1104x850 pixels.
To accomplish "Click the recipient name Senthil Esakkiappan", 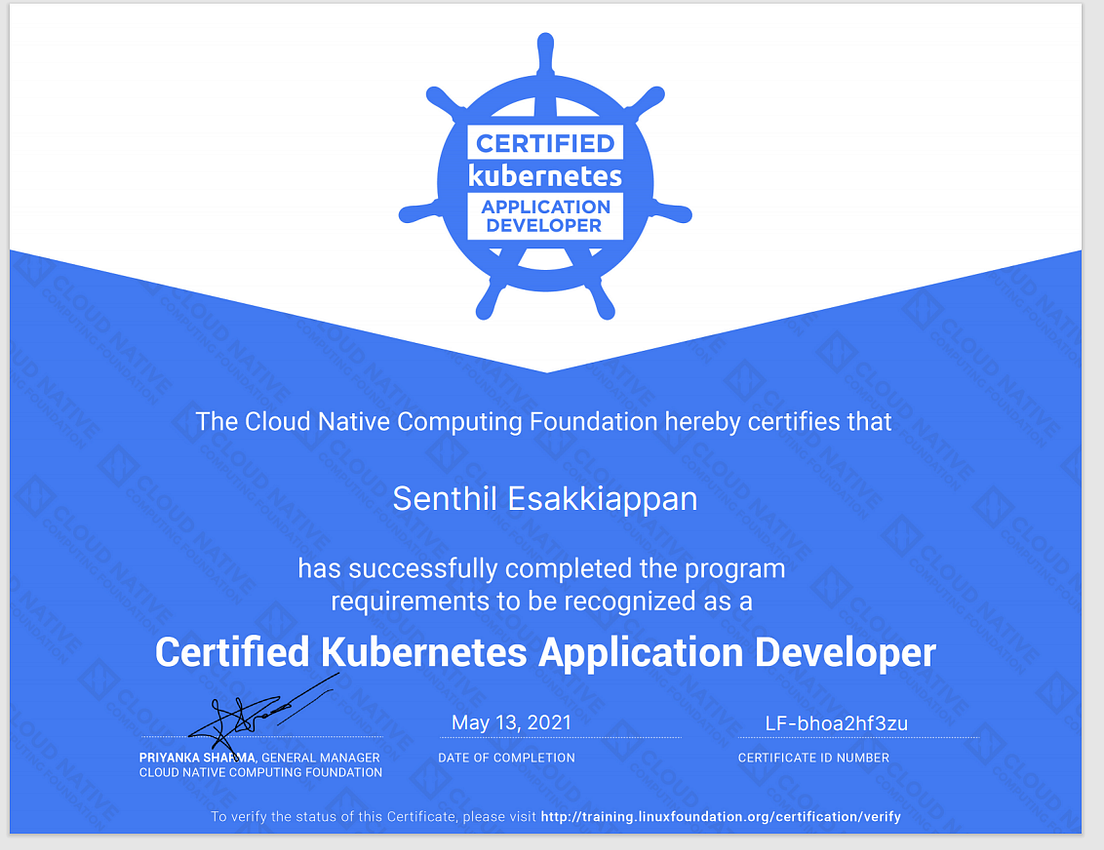I will (x=545, y=499).
